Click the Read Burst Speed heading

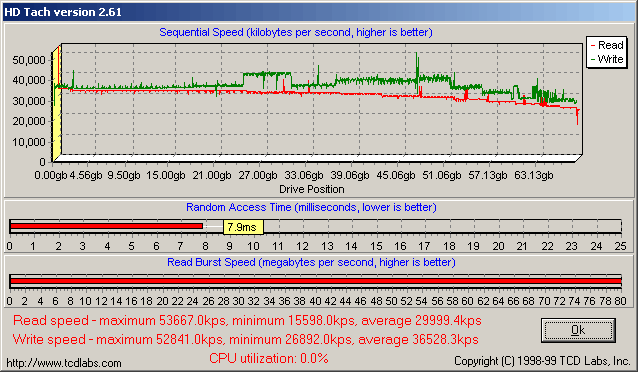pos(311,262)
